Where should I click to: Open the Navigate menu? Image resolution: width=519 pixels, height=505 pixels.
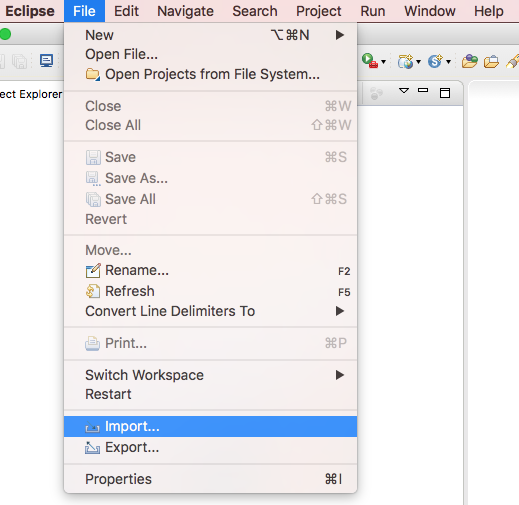(x=185, y=11)
